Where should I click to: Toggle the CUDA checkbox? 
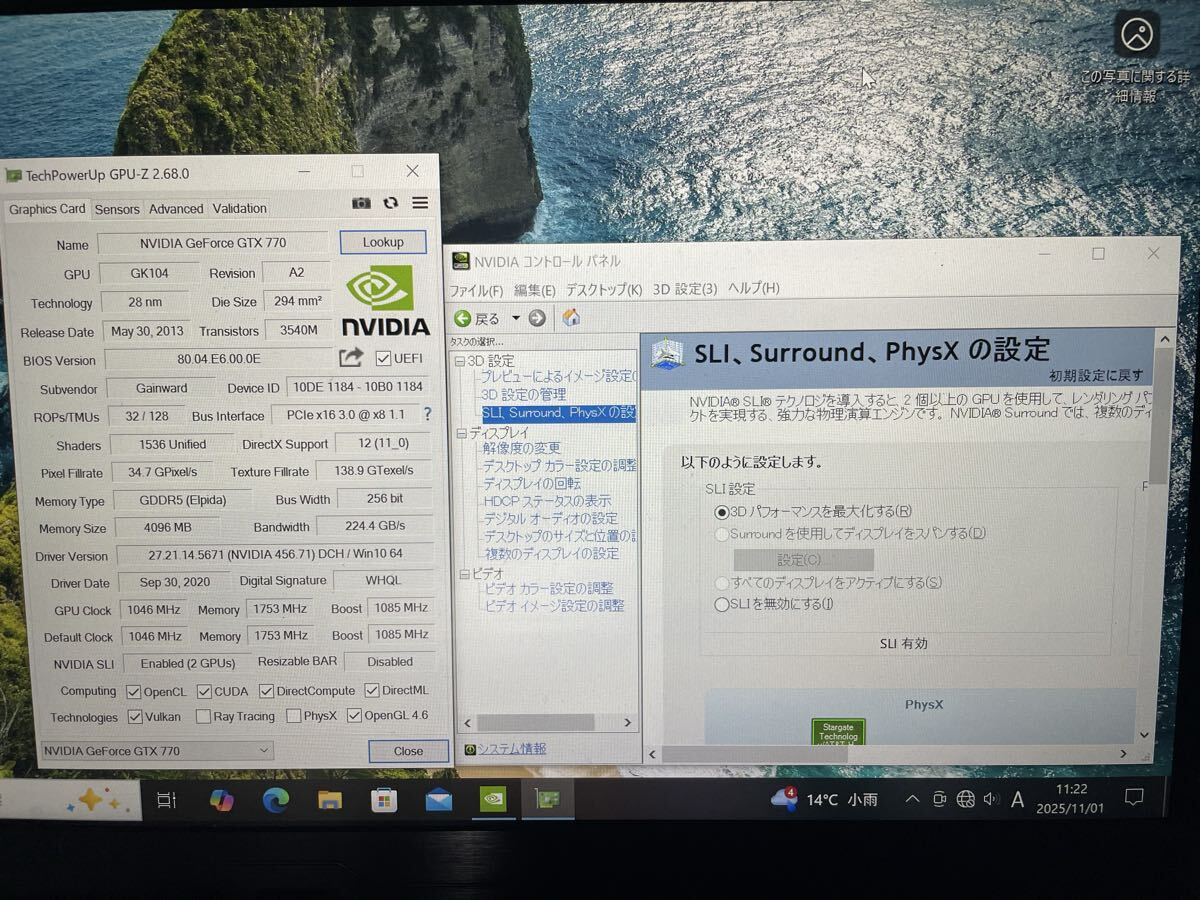click(x=204, y=691)
